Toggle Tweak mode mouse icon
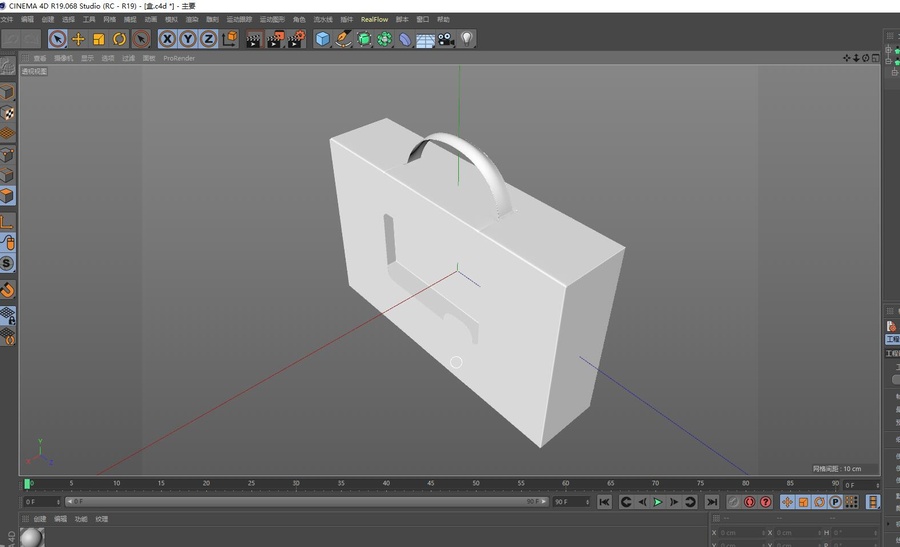This screenshot has height=547, width=900. [x=7, y=242]
